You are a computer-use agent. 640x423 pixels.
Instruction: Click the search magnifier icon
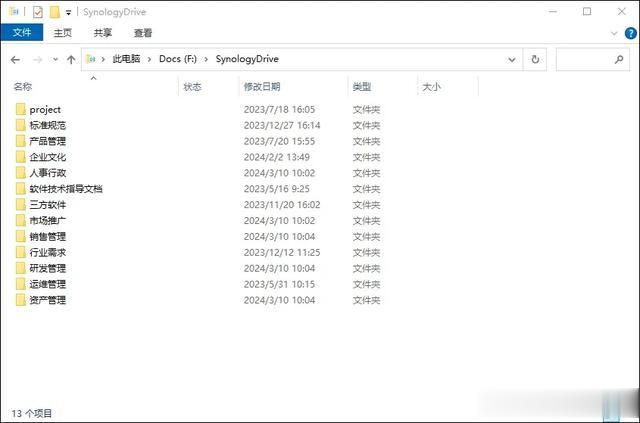(x=619, y=60)
